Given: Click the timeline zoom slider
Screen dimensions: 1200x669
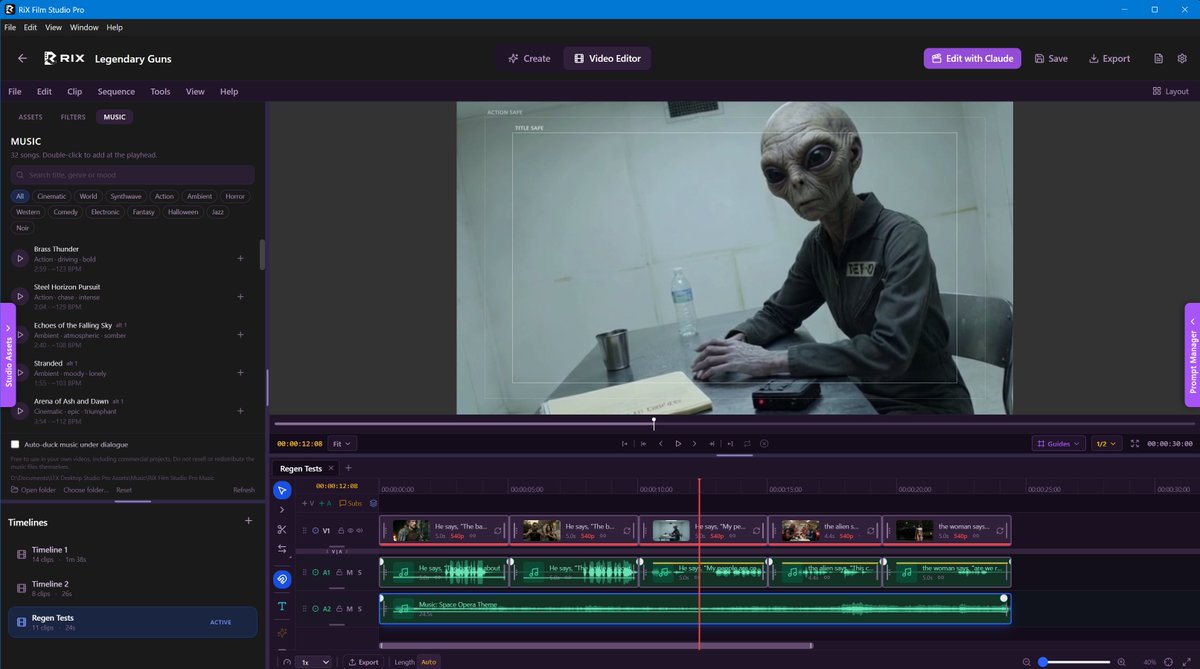Looking at the screenshot, I should coord(1073,662).
